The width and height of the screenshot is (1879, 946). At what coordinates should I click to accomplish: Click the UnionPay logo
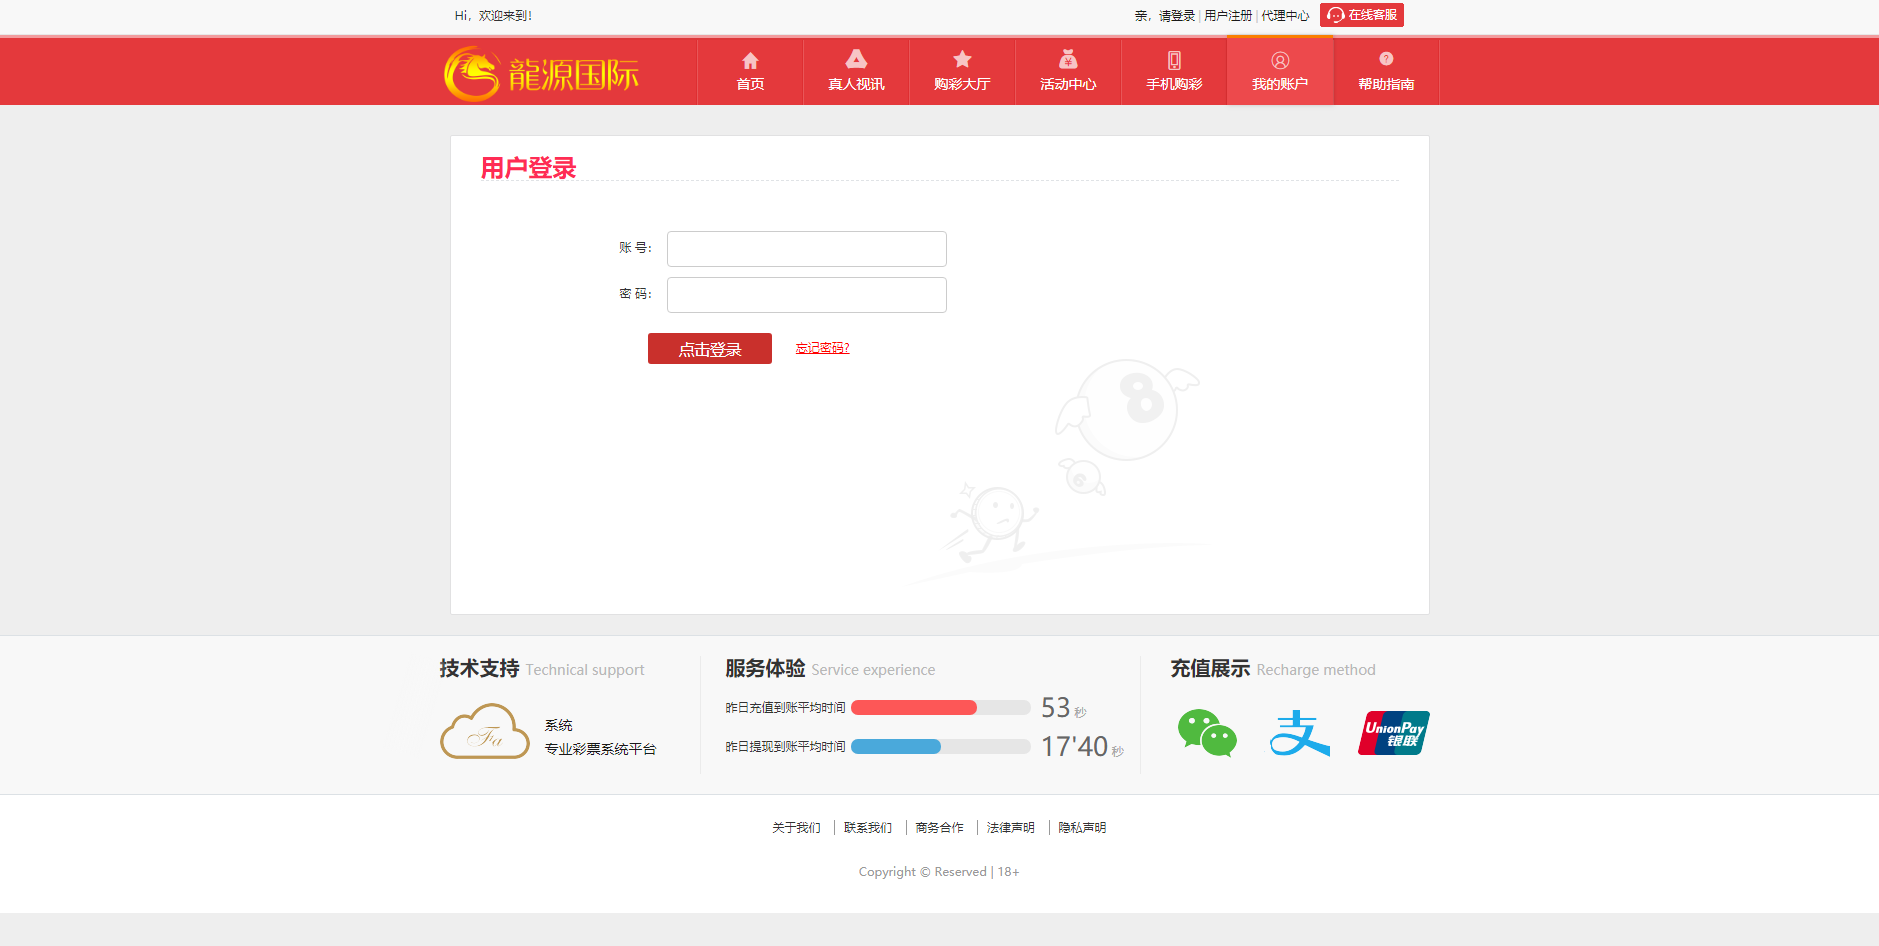pyautogui.click(x=1393, y=733)
